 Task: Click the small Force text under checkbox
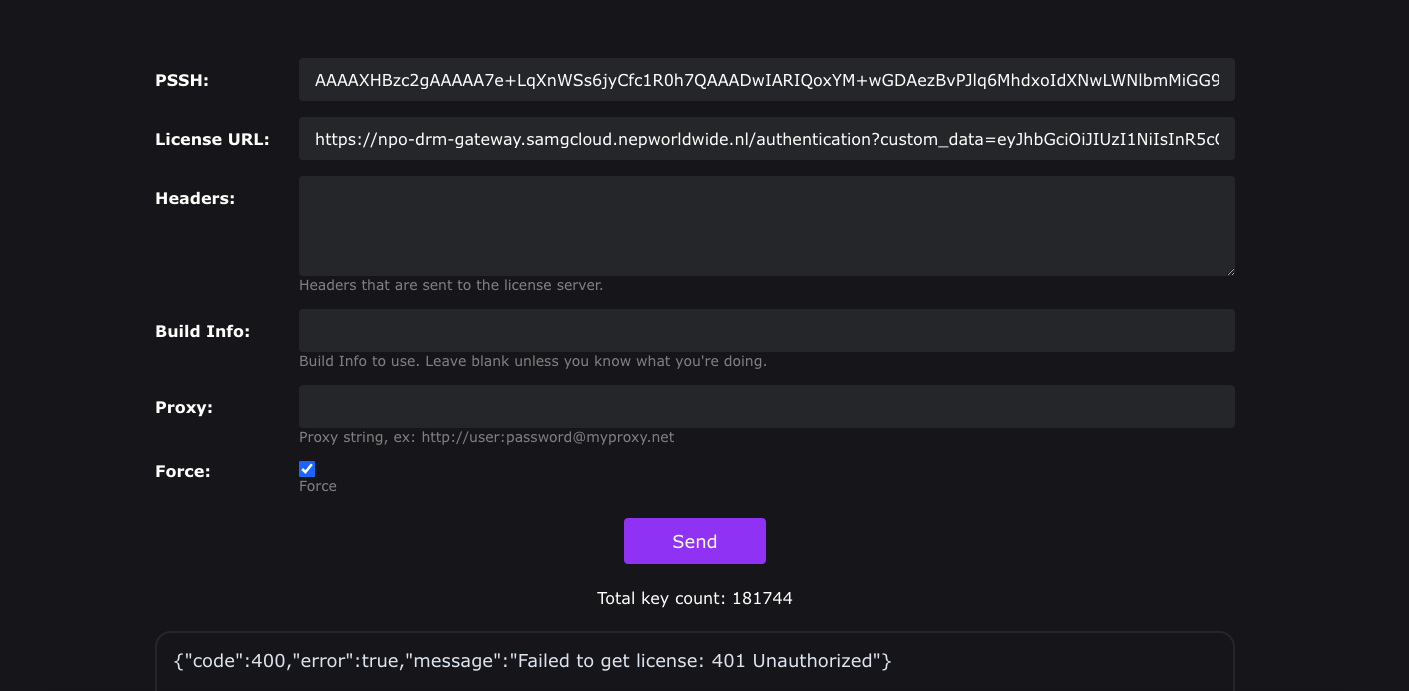pos(318,486)
